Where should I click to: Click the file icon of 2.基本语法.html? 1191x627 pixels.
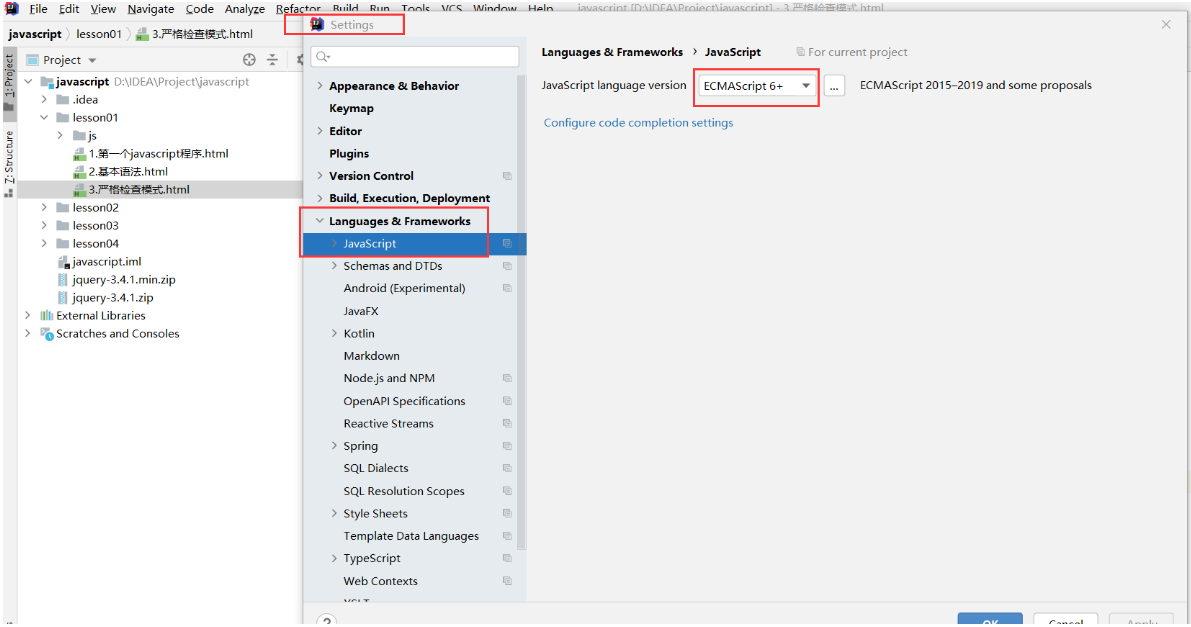(79, 172)
